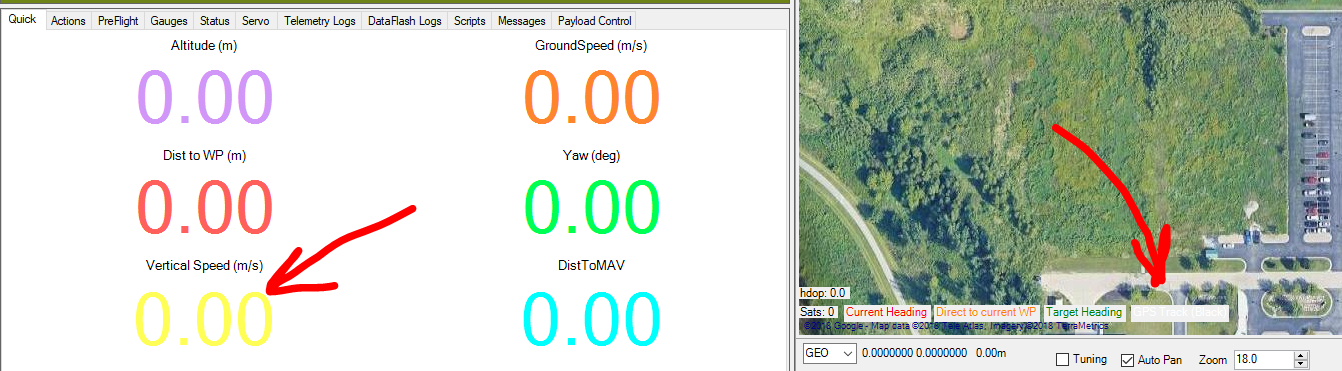Screen dimensions: 1342x371
Task: Click the Zoom value field showing 18.0
Action: pyautogui.click(x=1263, y=359)
